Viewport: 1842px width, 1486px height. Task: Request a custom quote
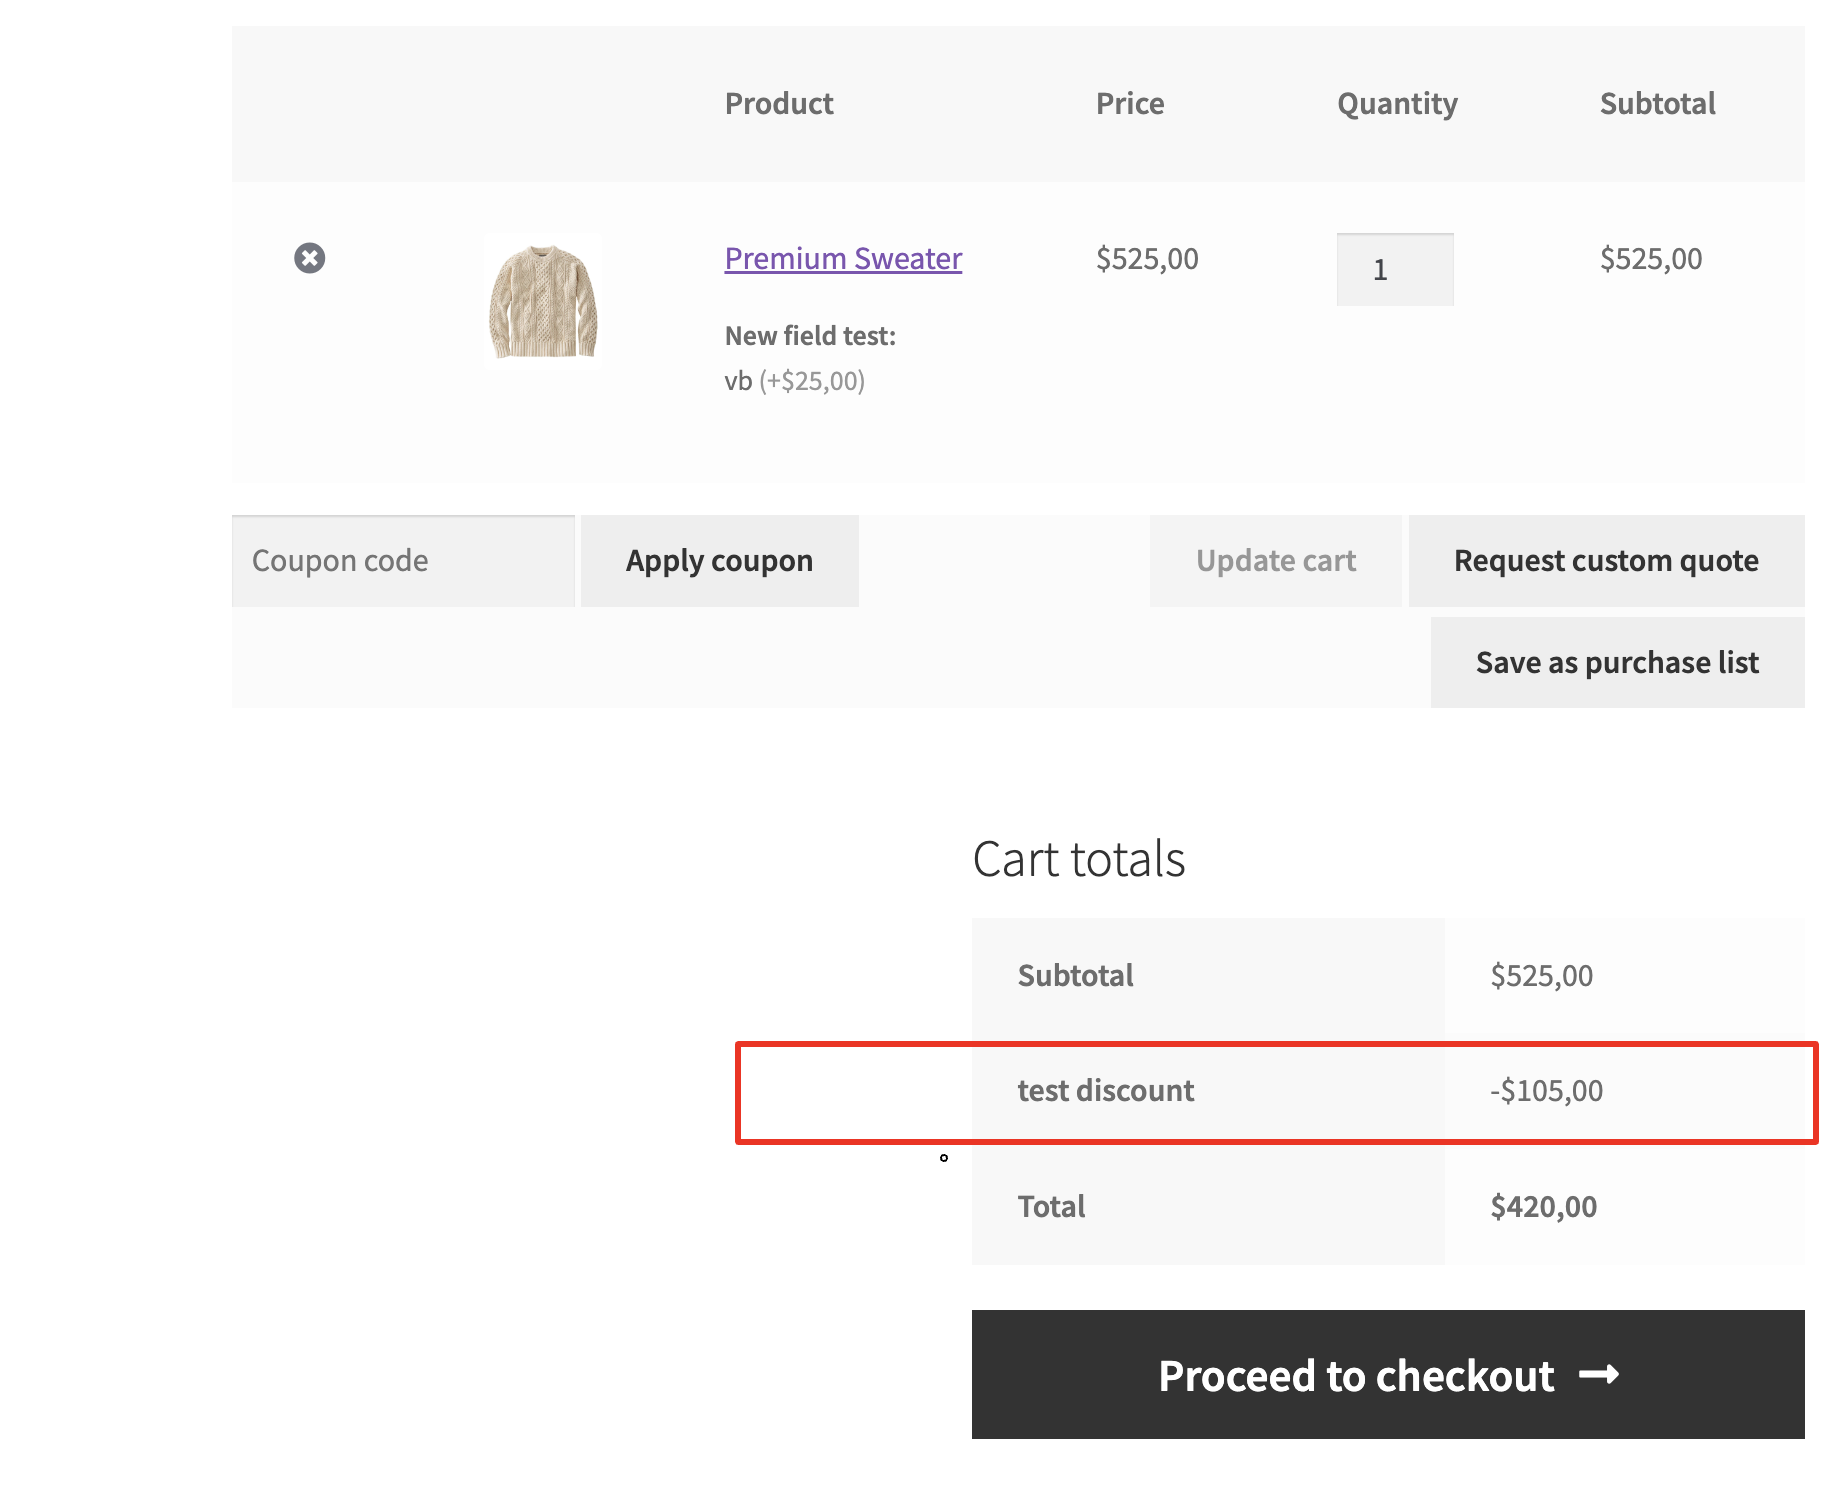pyautogui.click(x=1607, y=561)
